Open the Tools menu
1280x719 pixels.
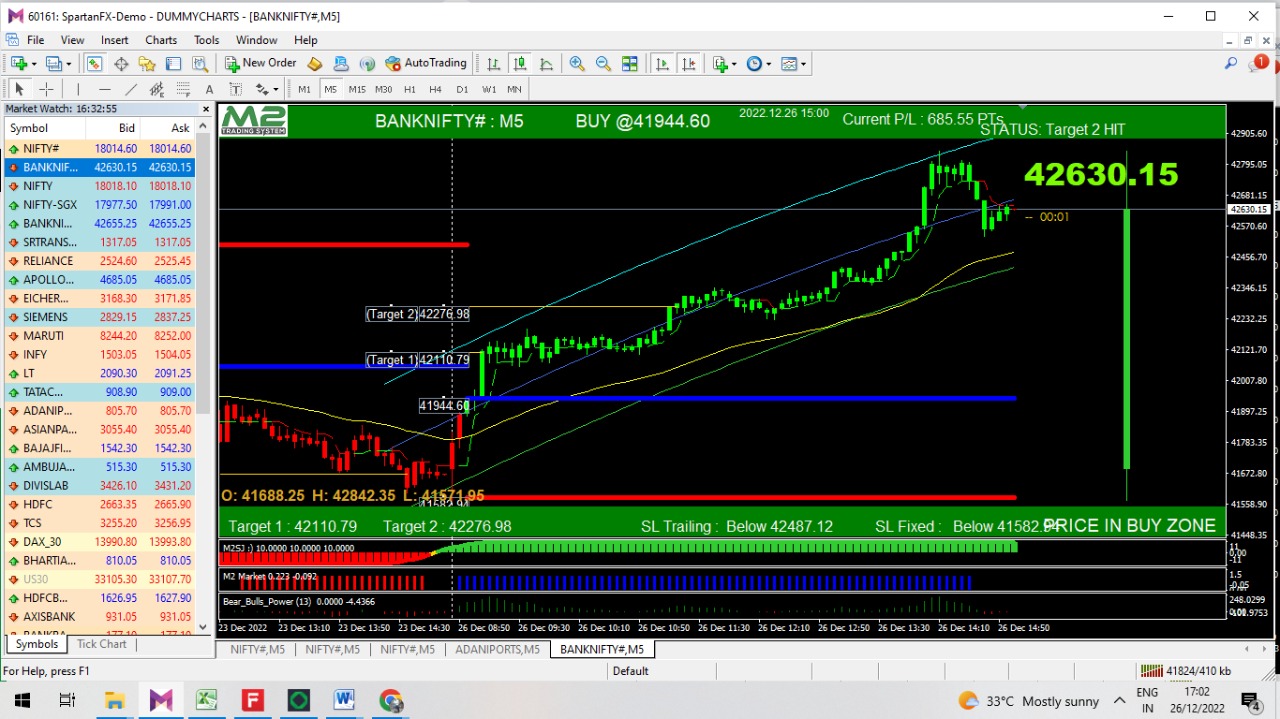(x=207, y=40)
